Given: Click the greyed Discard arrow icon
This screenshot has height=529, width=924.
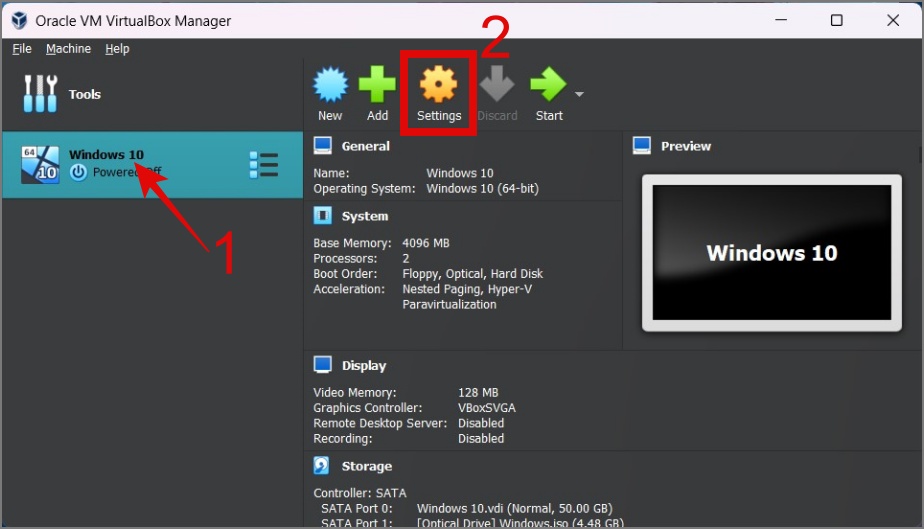Looking at the screenshot, I should (x=497, y=83).
